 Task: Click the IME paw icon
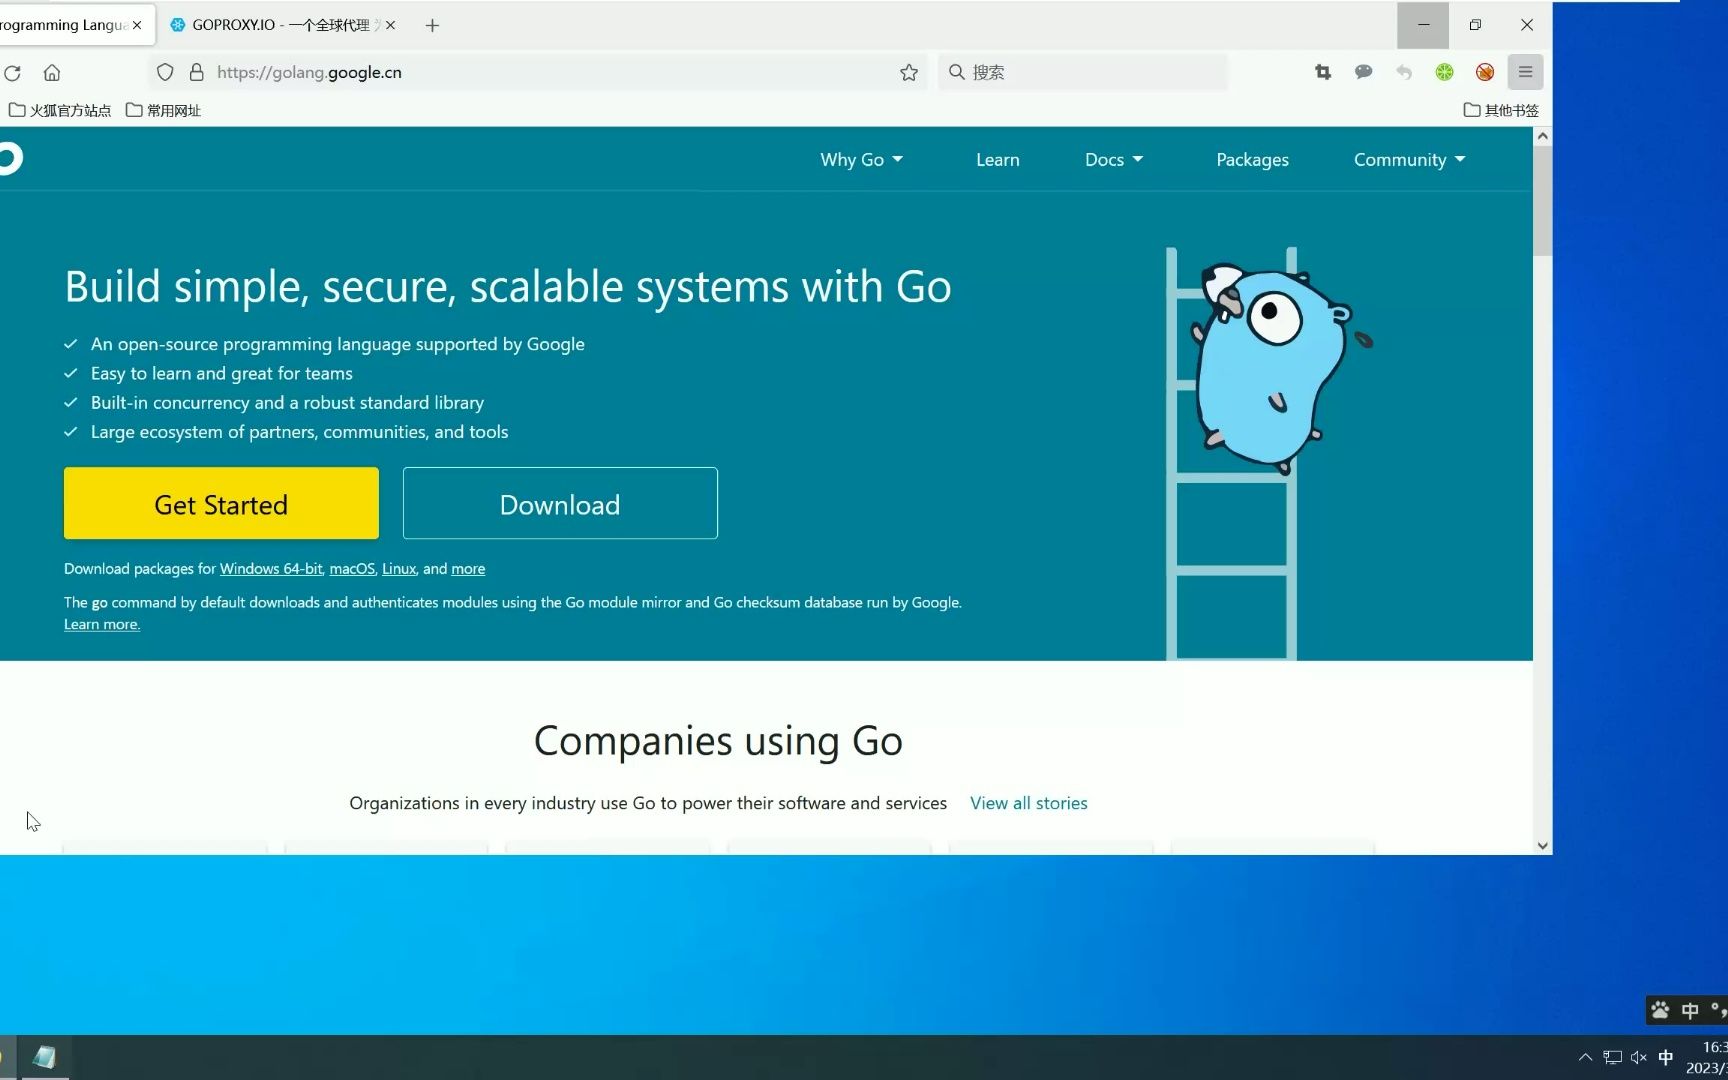pyautogui.click(x=1660, y=1010)
